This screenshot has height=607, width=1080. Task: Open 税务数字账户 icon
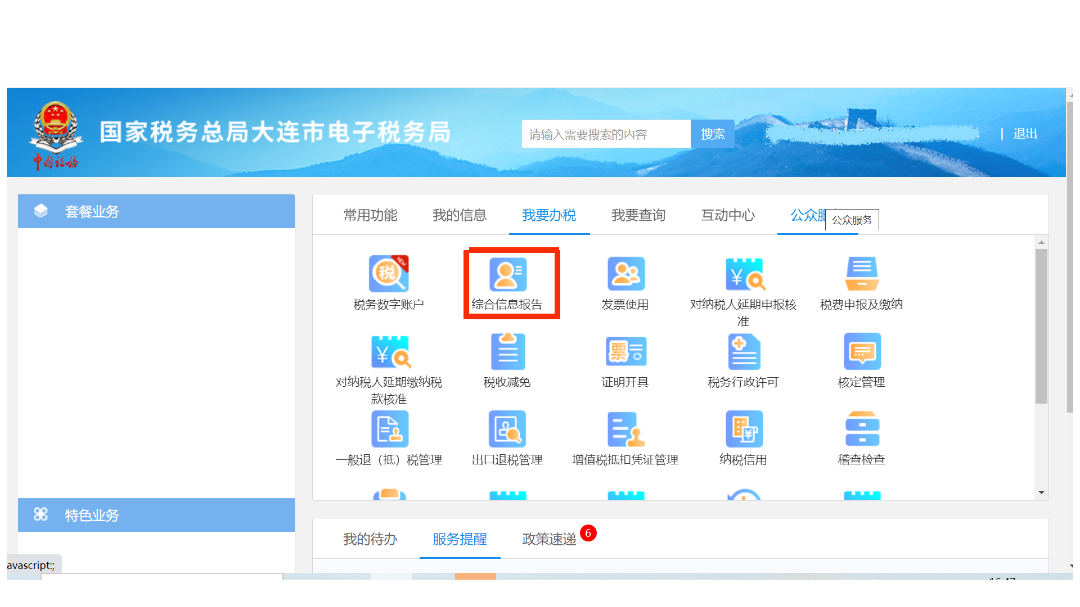tap(389, 274)
